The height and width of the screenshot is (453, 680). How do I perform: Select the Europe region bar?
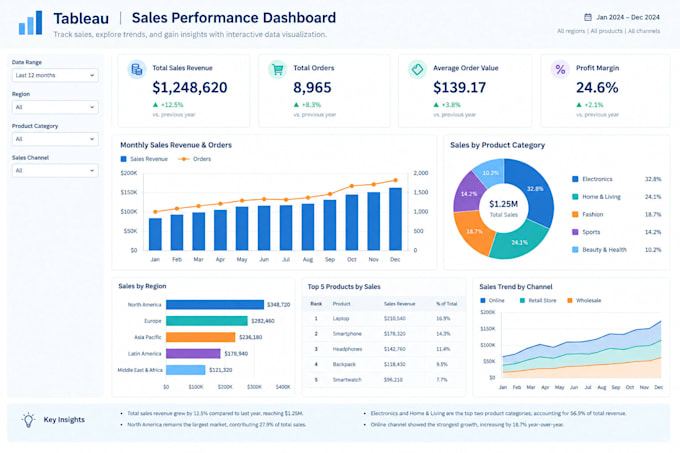point(207,321)
